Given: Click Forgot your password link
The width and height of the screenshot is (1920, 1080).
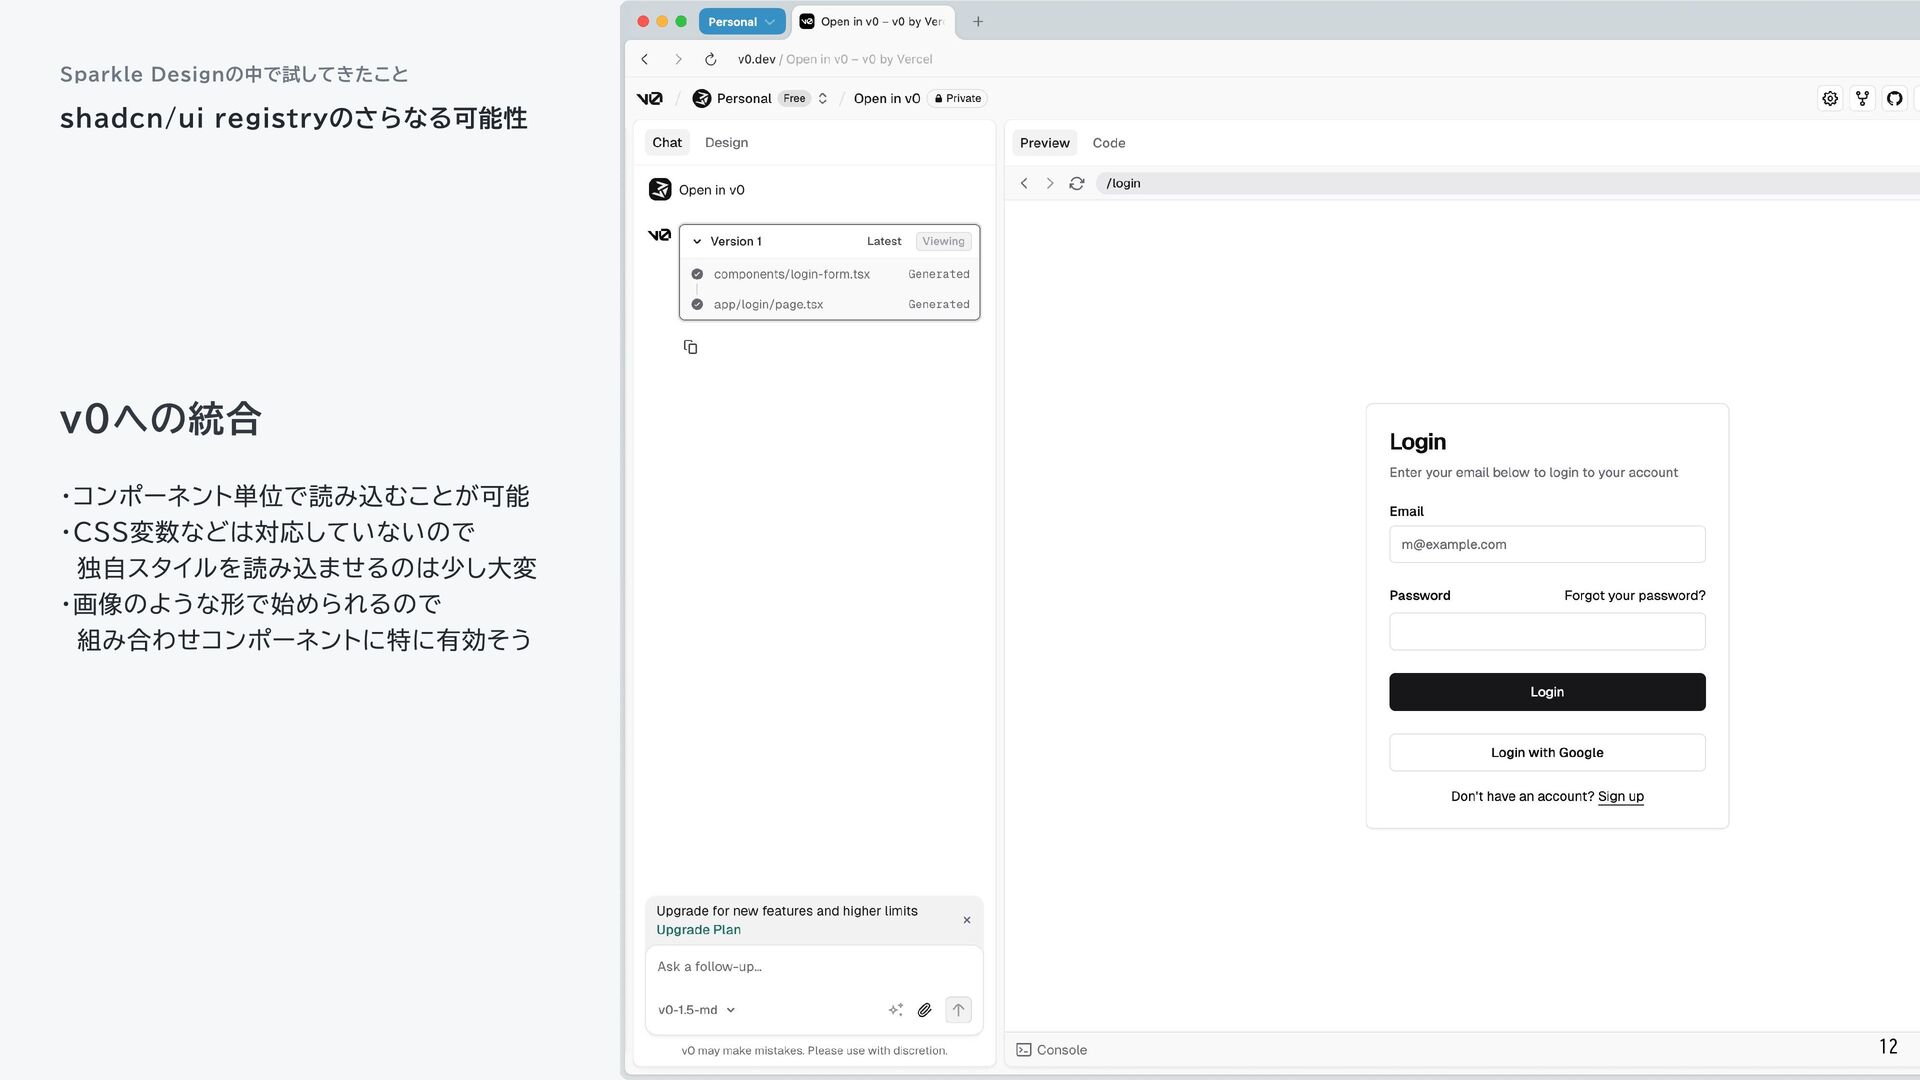Looking at the screenshot, I should (x=1634, y=595).
